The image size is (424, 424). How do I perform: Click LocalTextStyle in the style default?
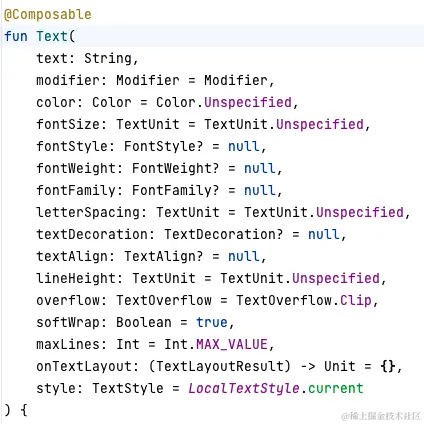[x=244, y=388]
